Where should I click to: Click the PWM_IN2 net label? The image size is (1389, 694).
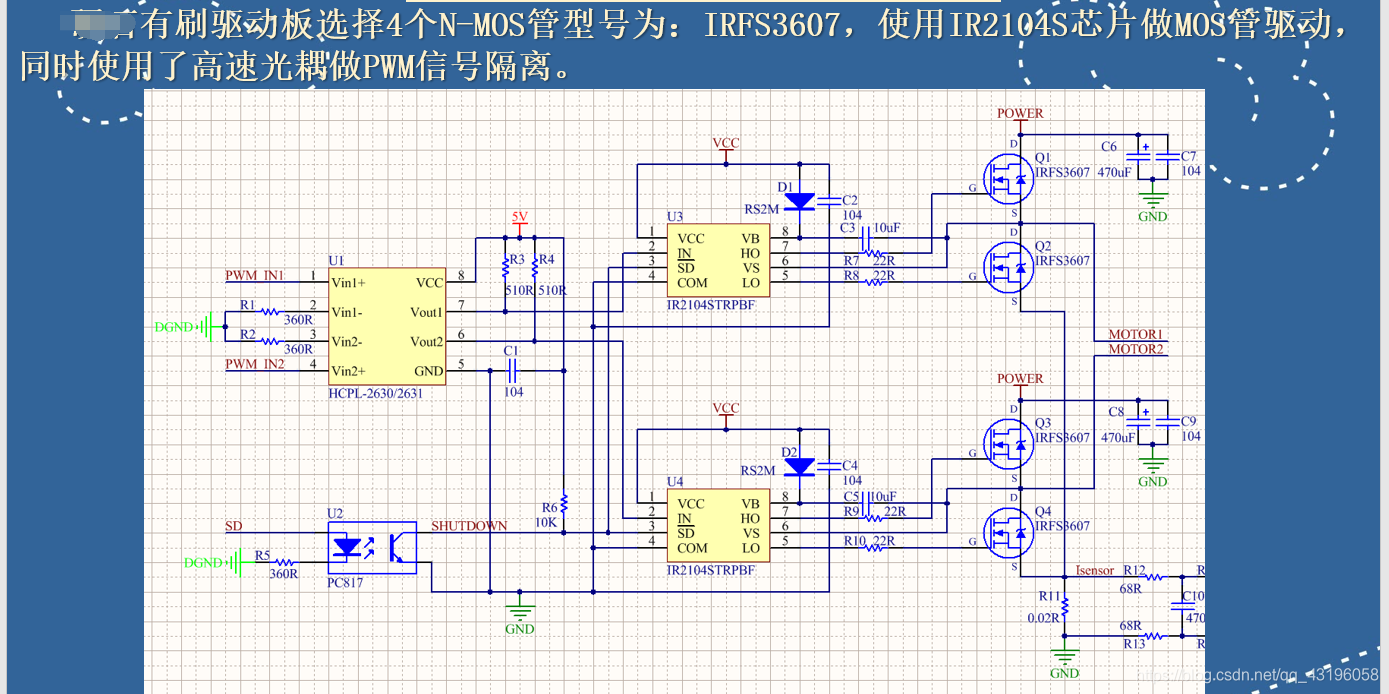[255, 364]
